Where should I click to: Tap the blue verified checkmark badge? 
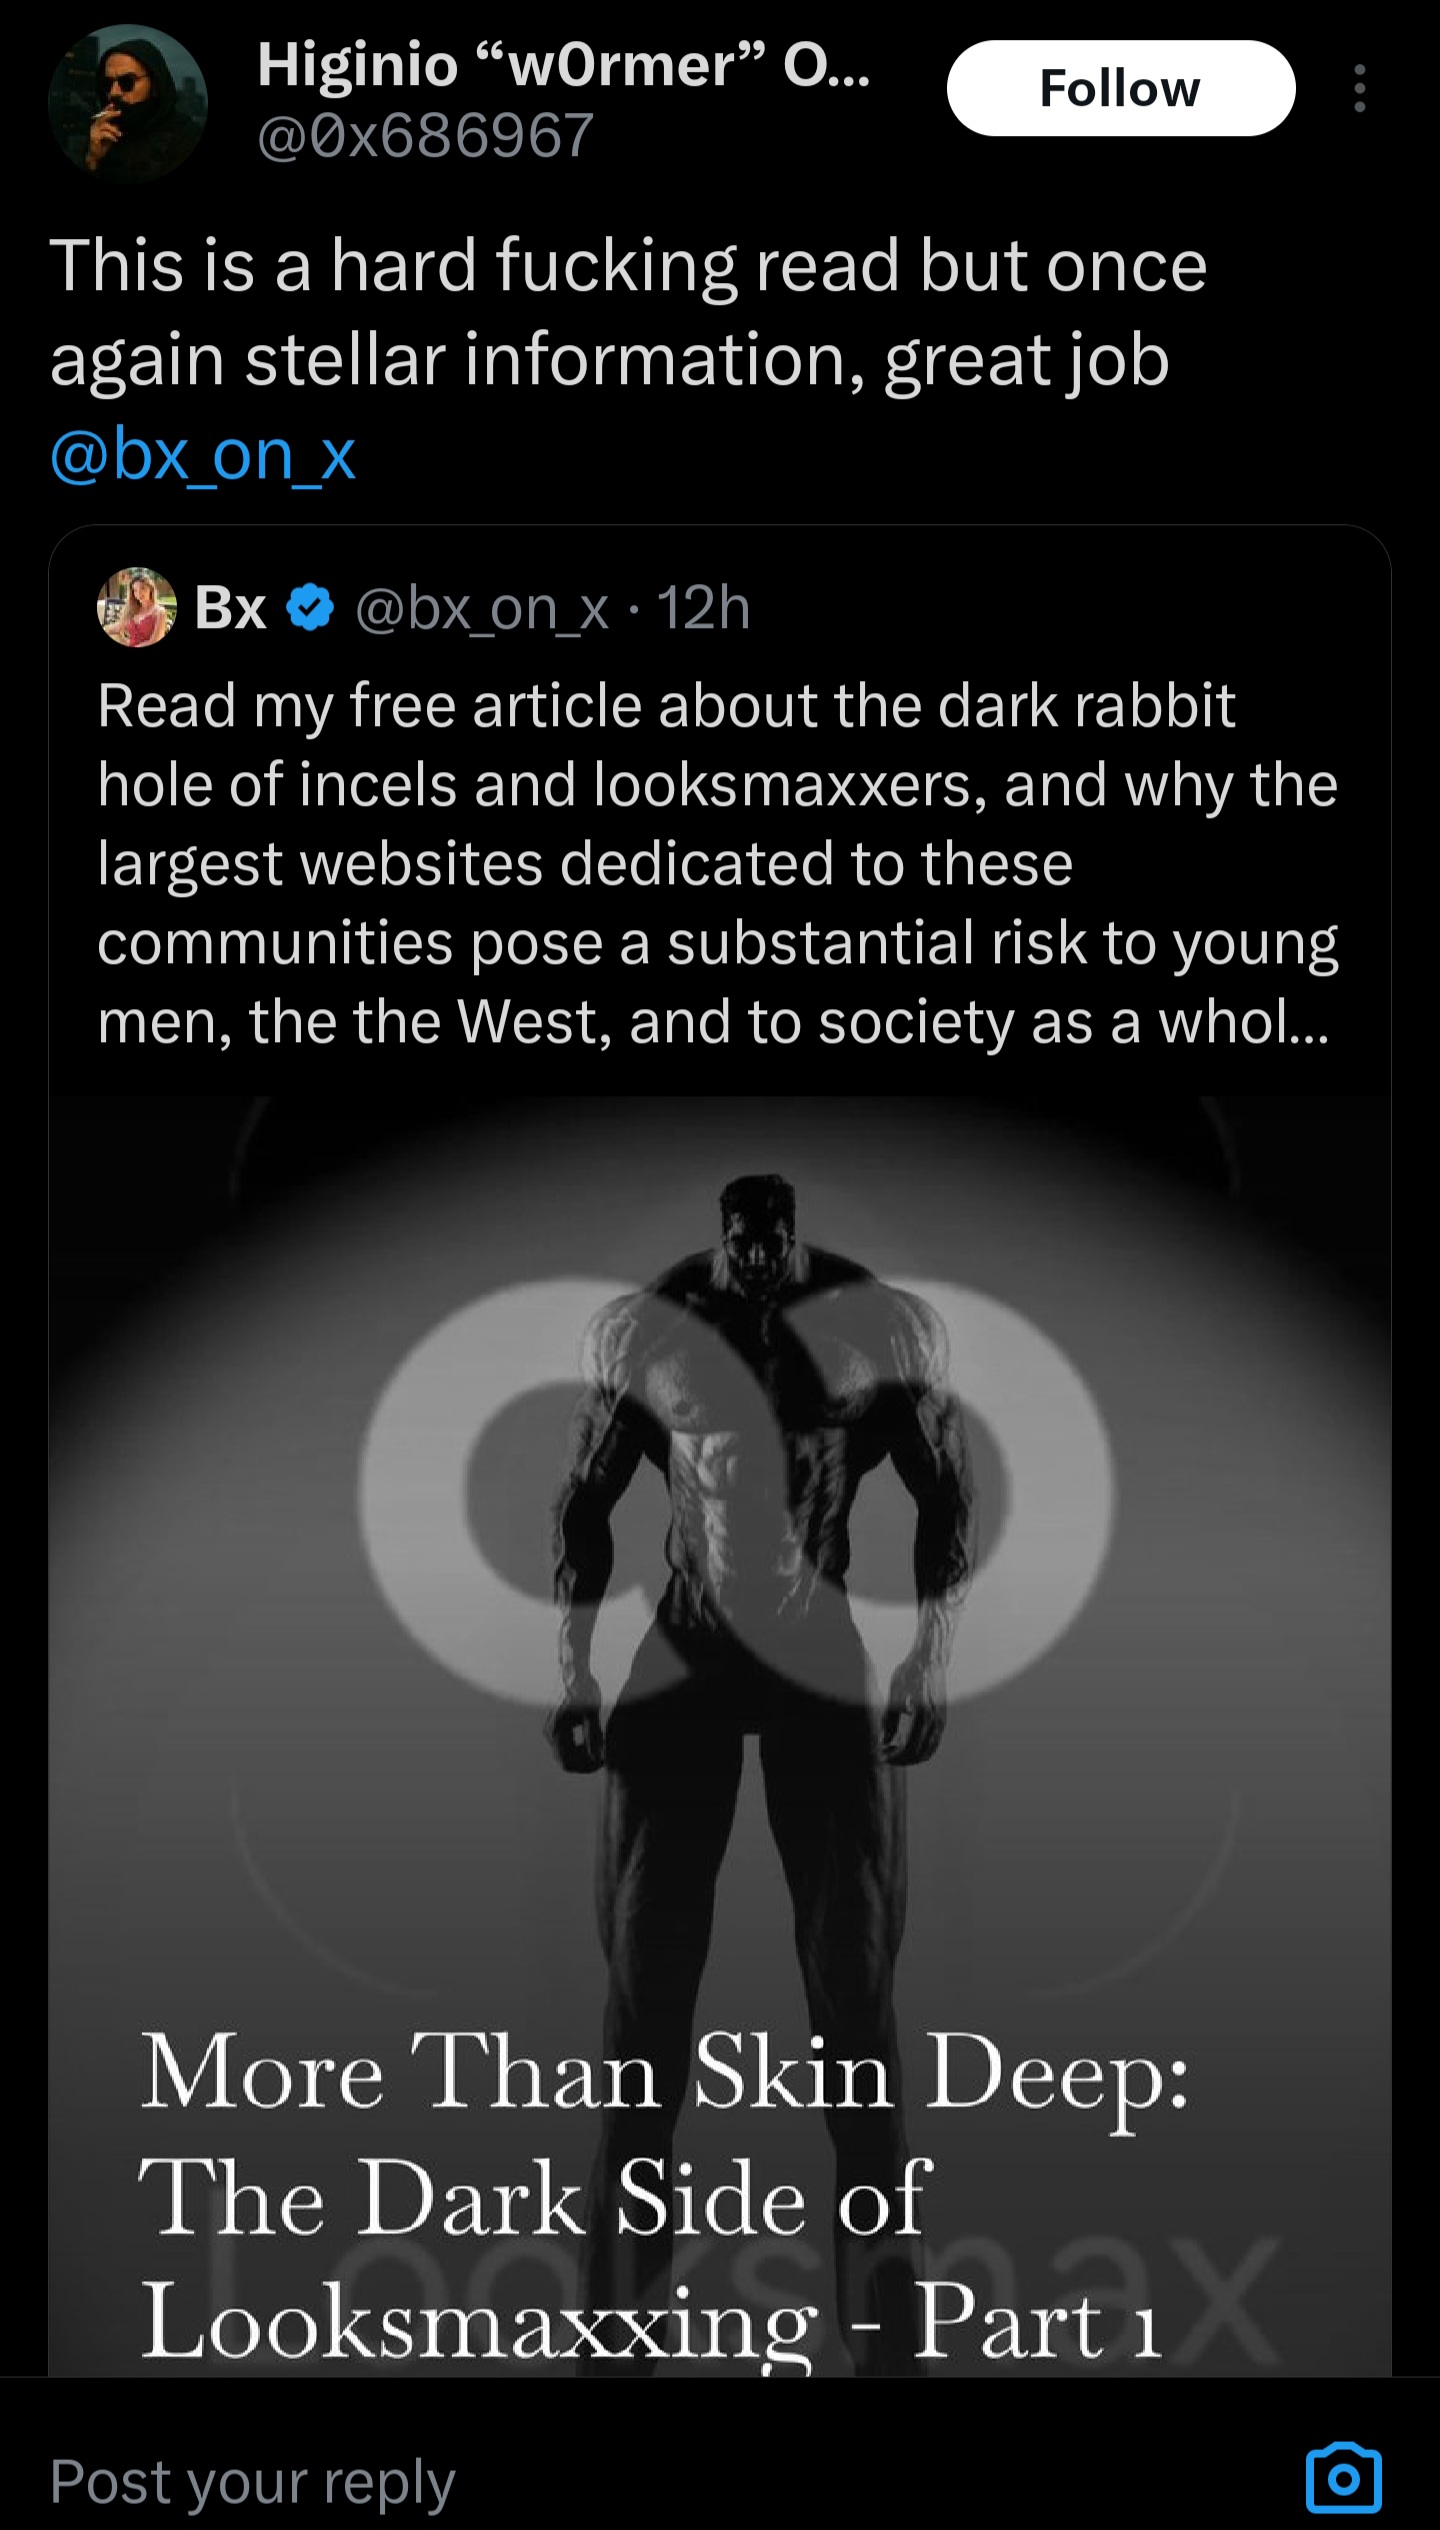(311, 608)
